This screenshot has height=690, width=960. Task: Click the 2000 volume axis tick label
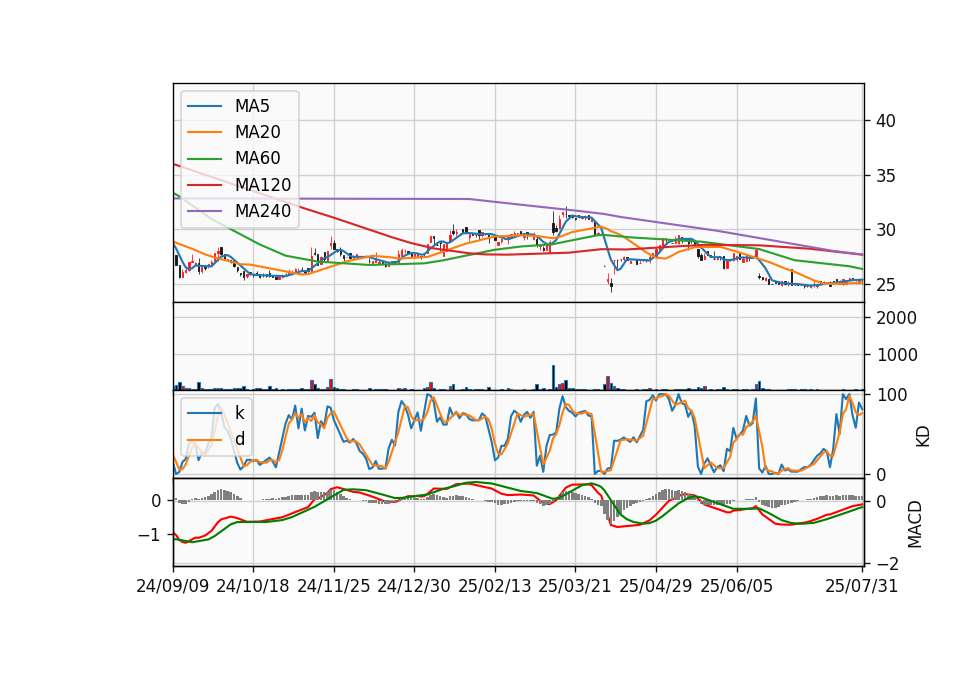click(897, 318)
